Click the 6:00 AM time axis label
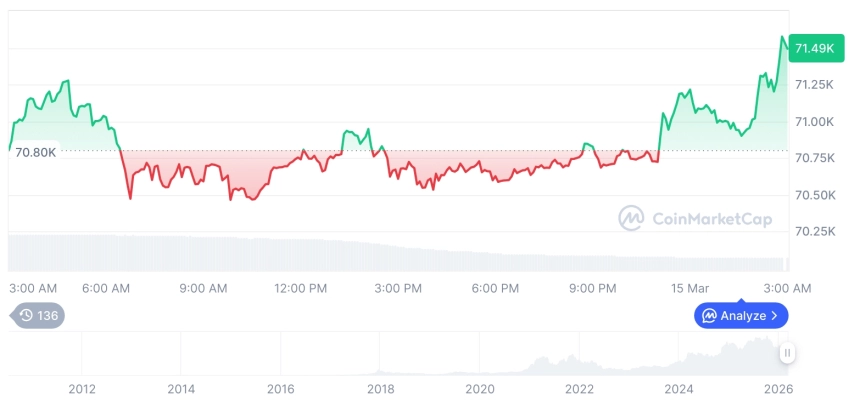Viewport: 860px width, 401px height. click(106, 288)
